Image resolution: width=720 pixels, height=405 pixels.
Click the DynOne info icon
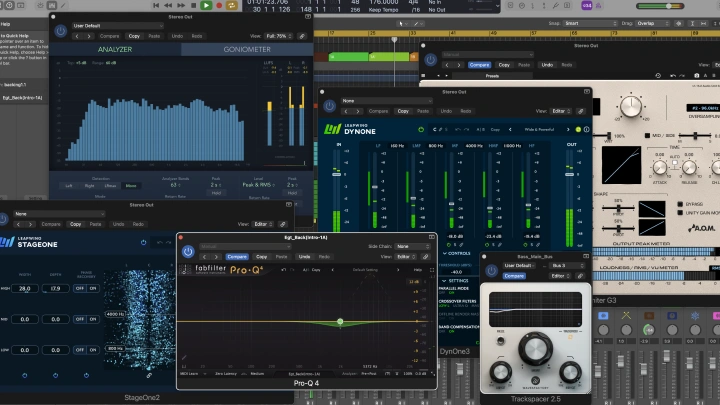coord(586,129)
